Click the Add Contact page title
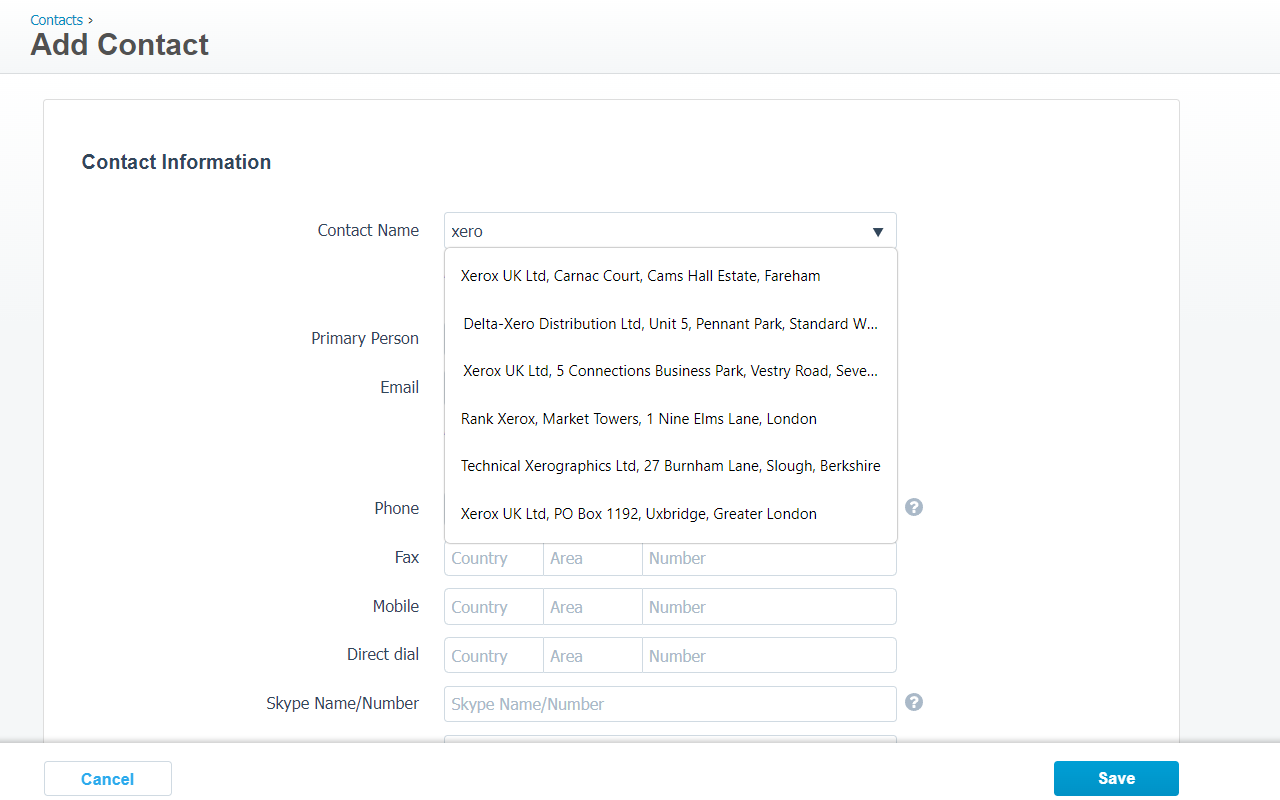This screenshot has height=800, width=1280. click(120, 45)
